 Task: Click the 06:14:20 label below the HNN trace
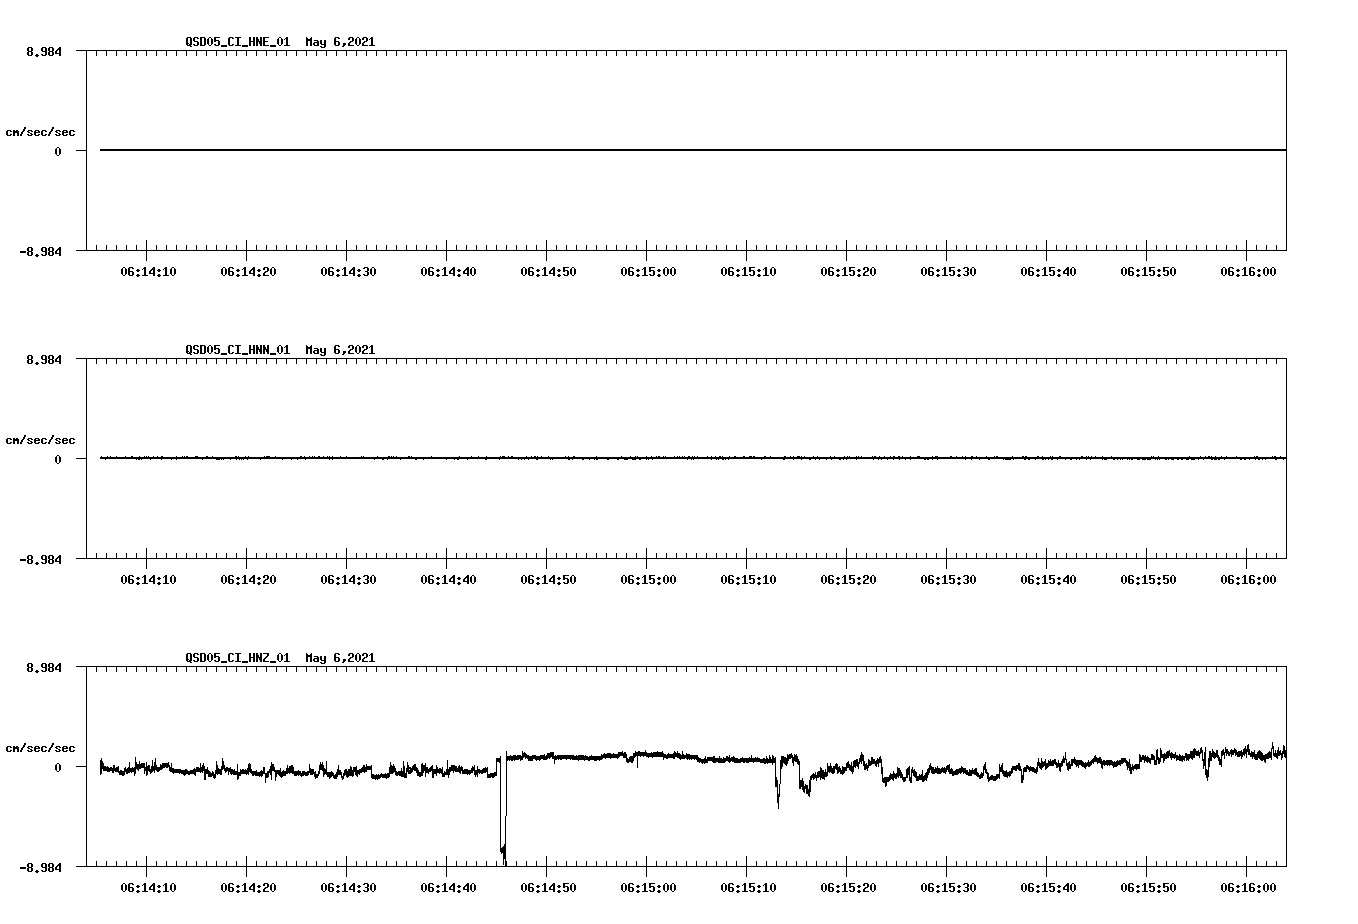(x=247, y=578)
